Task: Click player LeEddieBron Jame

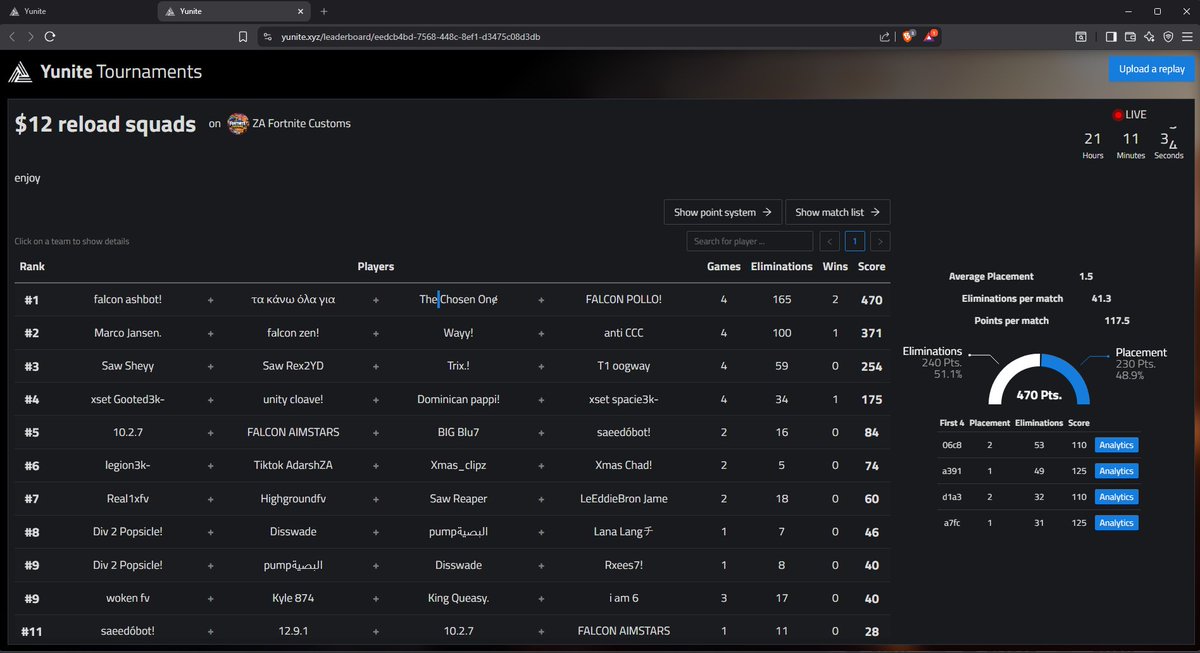Action: coord(624,498)
